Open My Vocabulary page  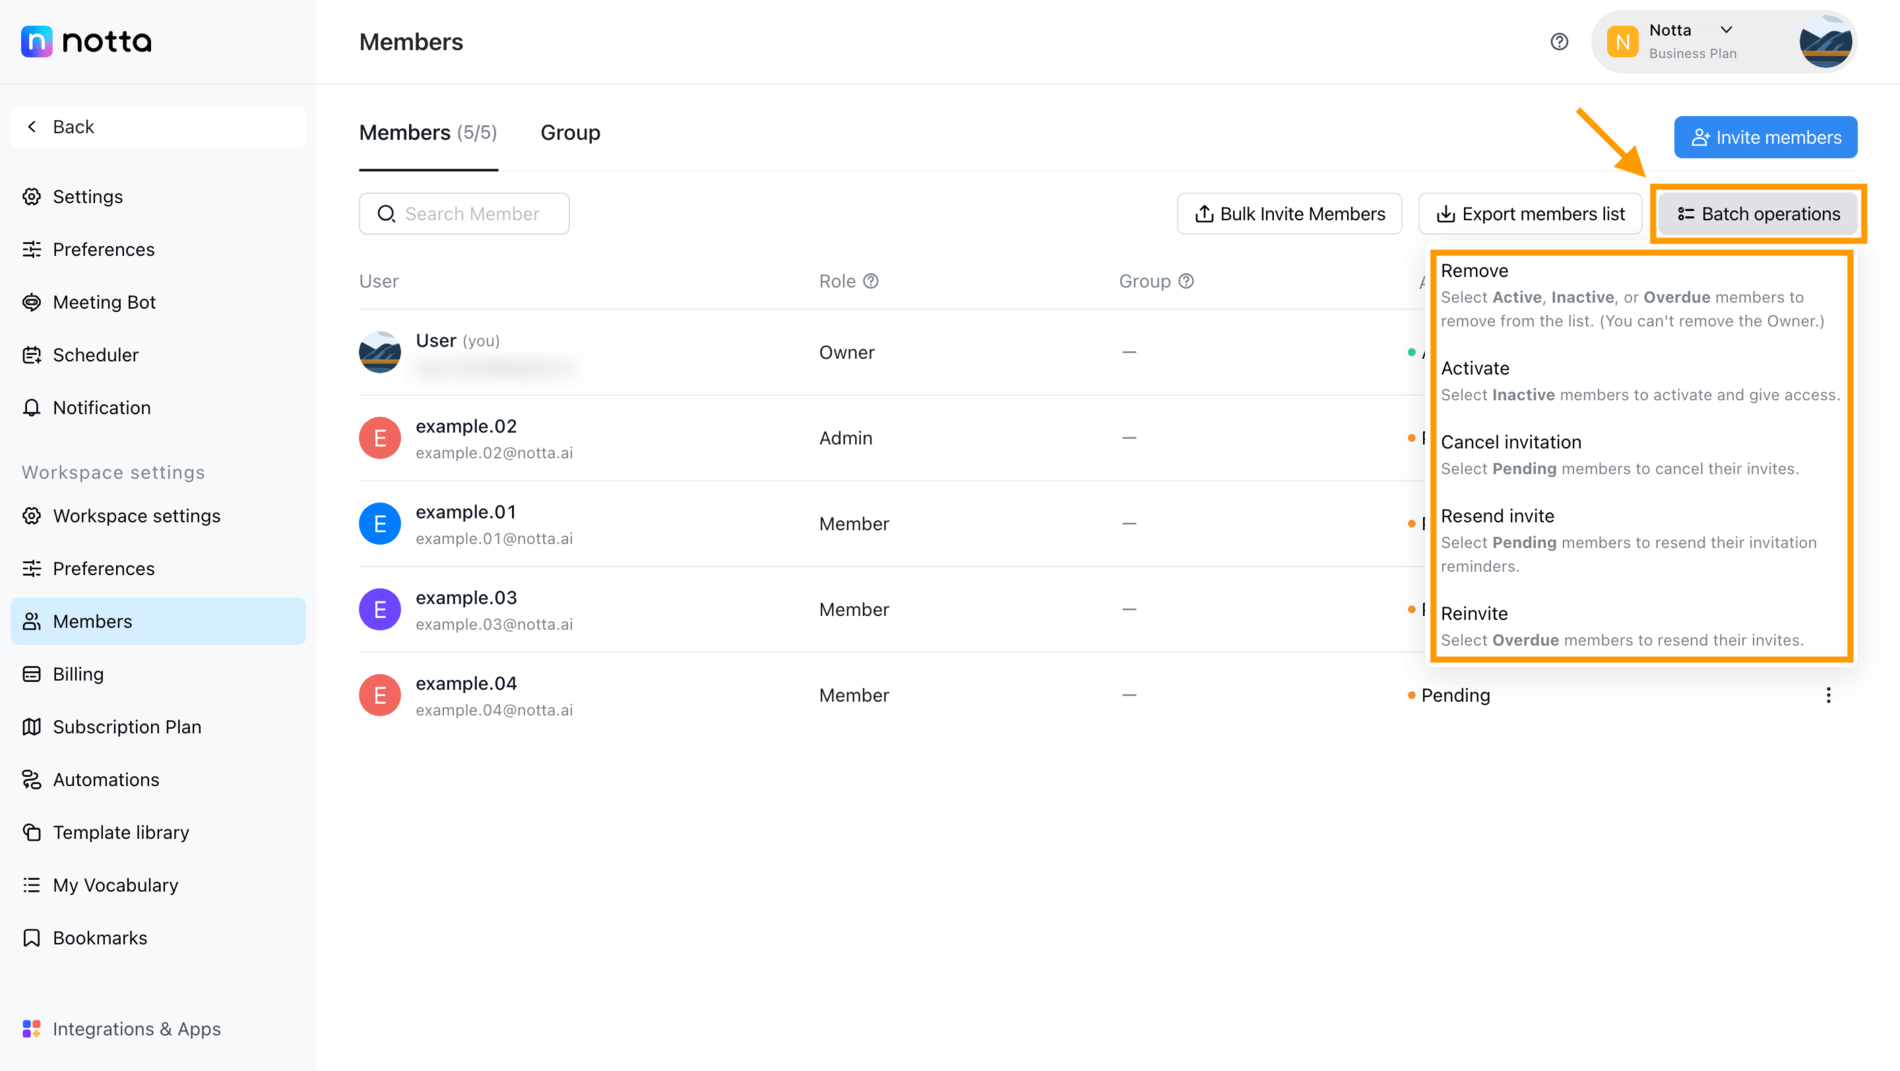coord(158,885)
